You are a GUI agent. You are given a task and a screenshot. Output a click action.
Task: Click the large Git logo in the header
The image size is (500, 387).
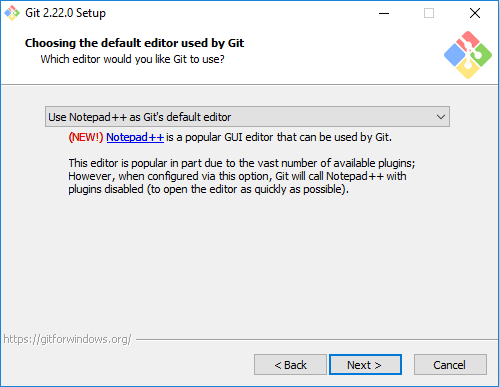click(468, 55)
